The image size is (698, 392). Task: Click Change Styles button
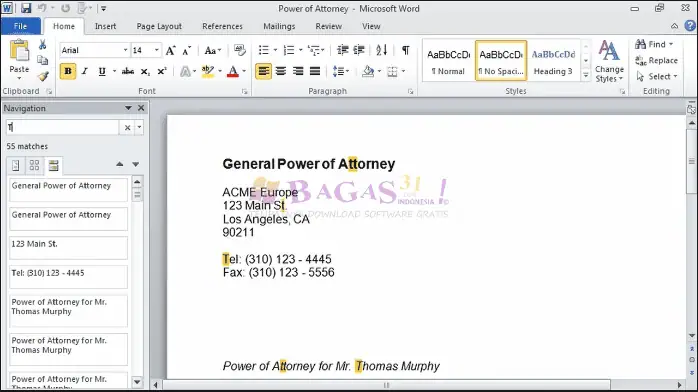click(x=609, y=61)
